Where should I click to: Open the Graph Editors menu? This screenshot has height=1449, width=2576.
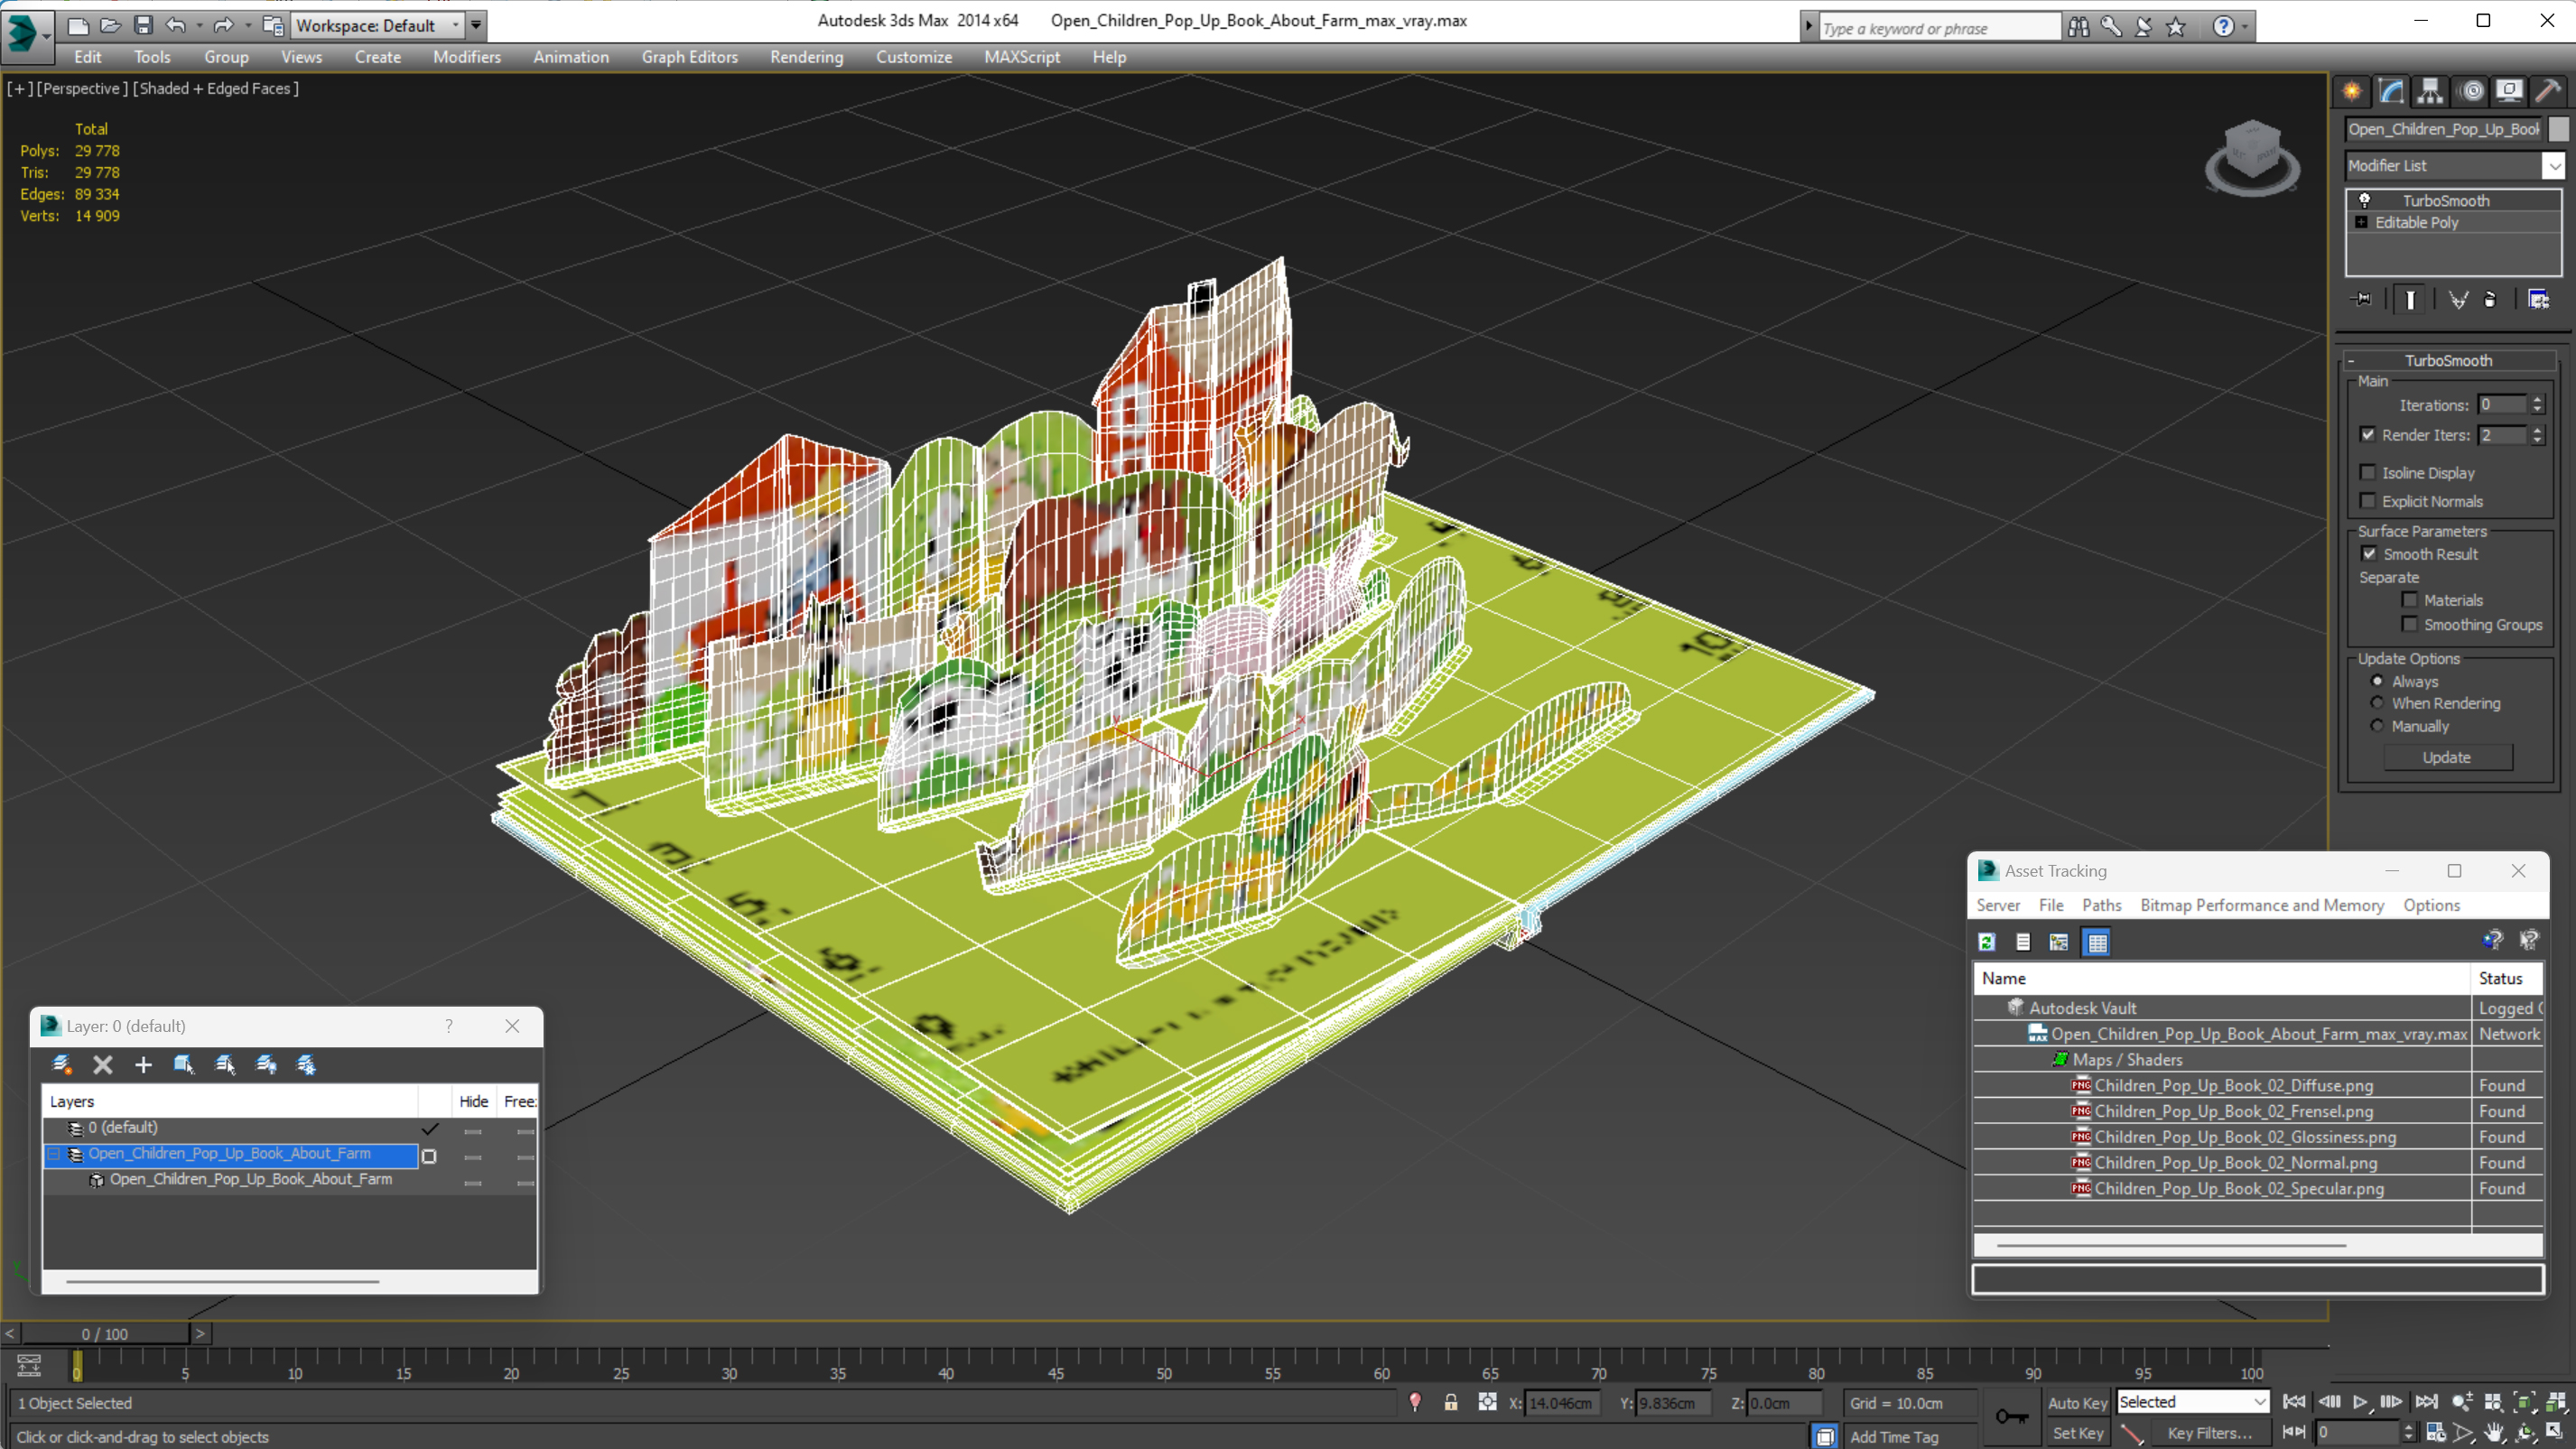689,57
